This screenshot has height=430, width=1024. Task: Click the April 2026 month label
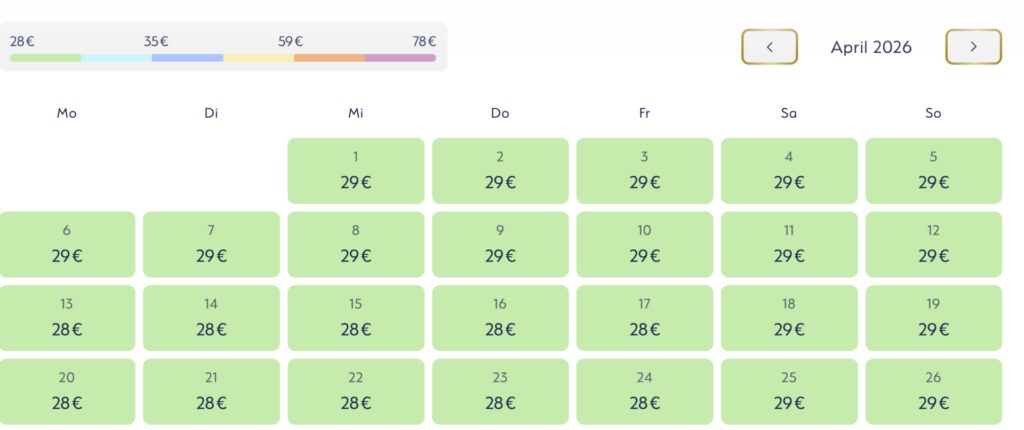click(x=871, y=47)
